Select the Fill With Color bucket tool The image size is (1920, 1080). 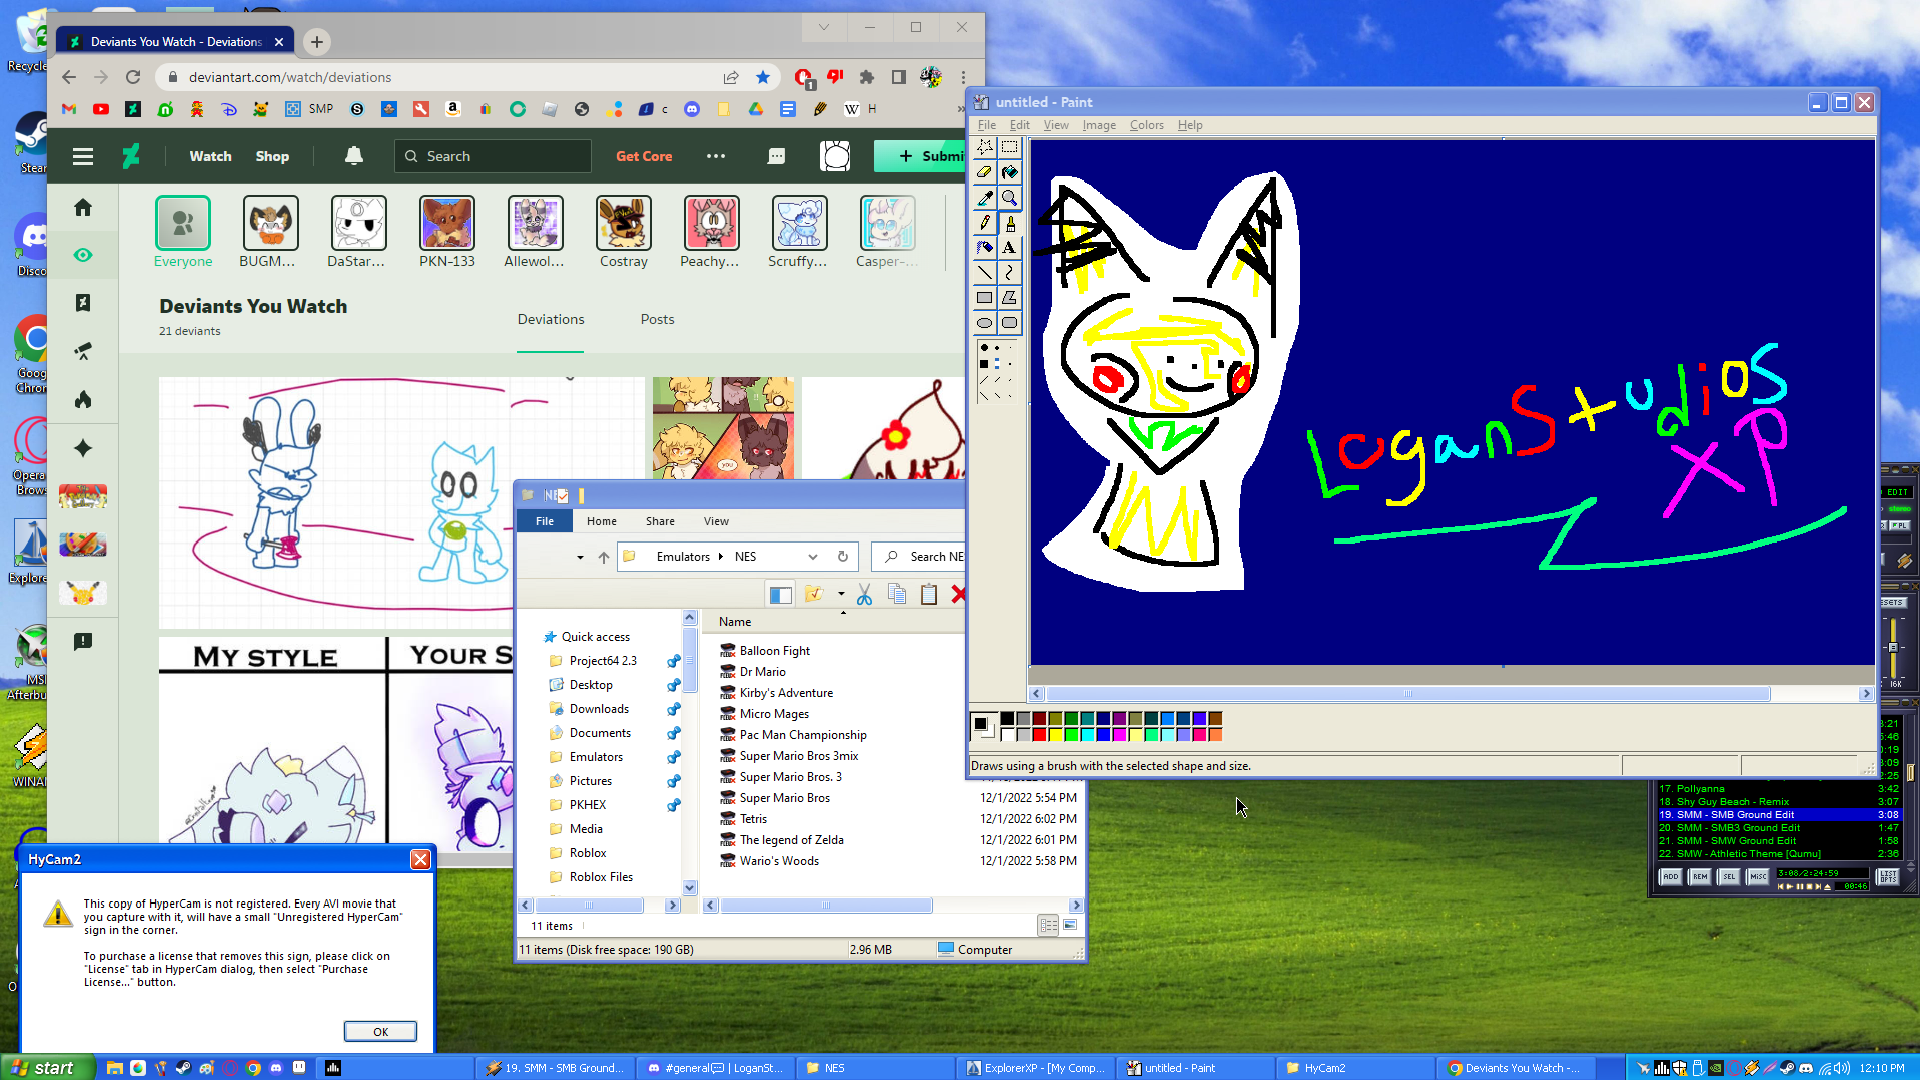click(x=1010, y=172)
